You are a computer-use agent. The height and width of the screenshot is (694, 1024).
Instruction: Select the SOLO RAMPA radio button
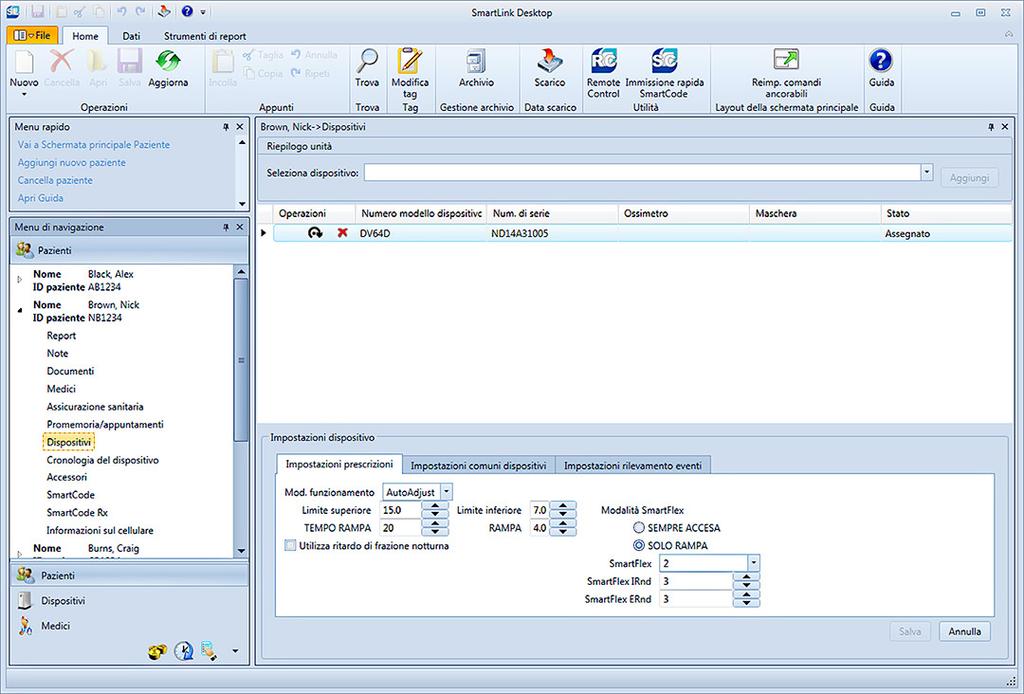pos(639,545)
